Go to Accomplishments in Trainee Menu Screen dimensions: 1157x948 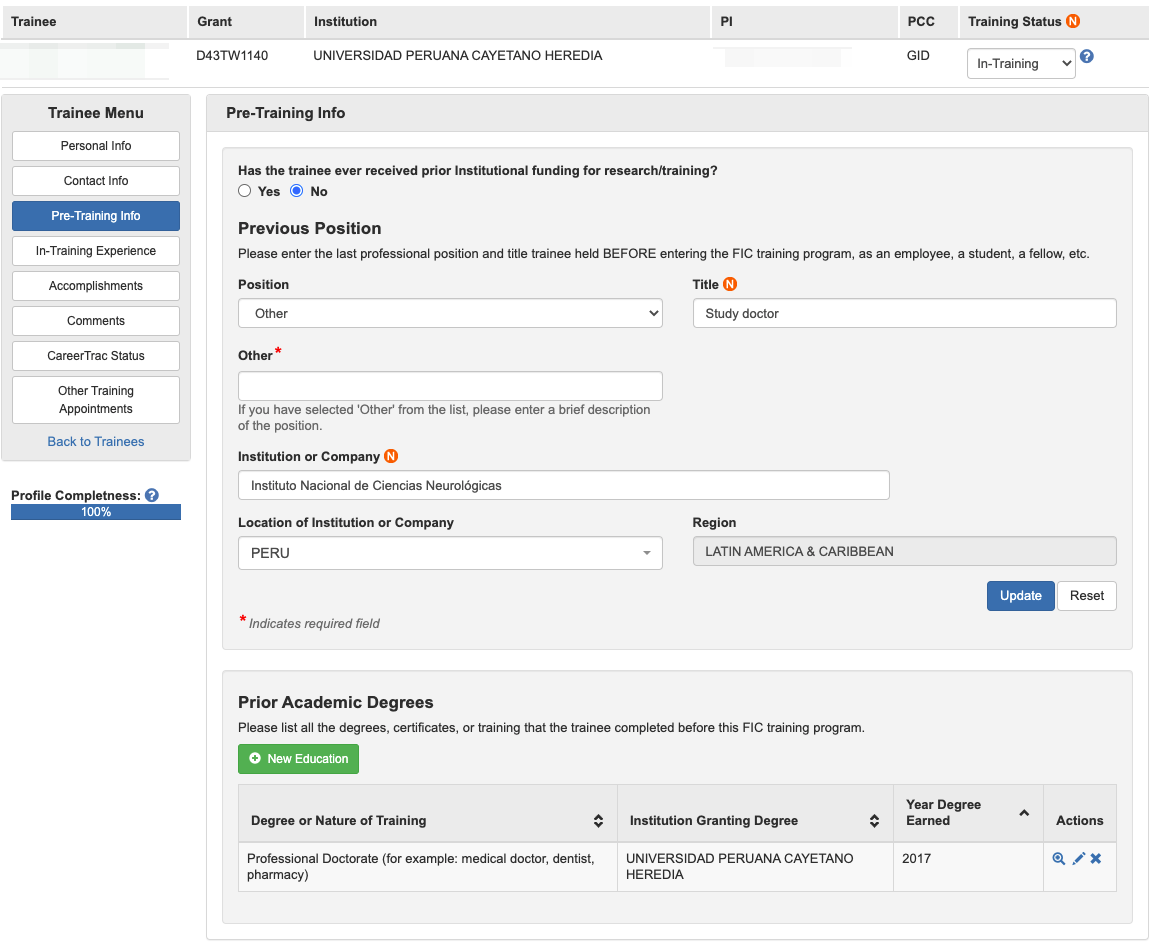click(x=96, y=286)
